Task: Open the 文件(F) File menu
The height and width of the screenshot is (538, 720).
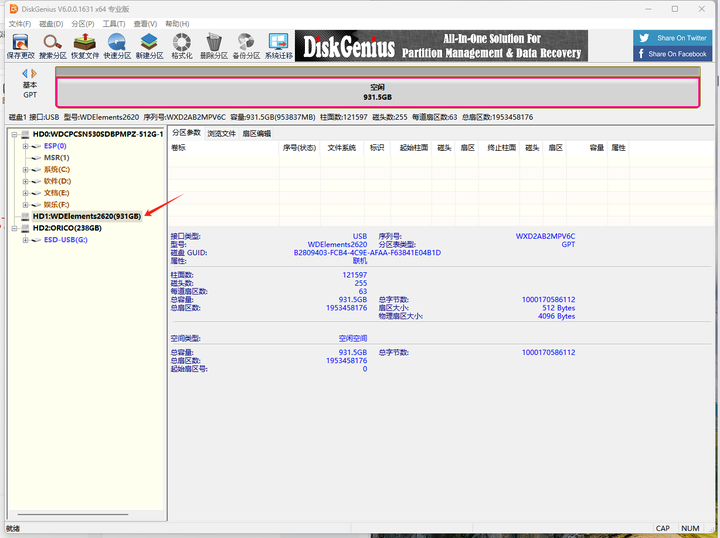Action: 20,24
